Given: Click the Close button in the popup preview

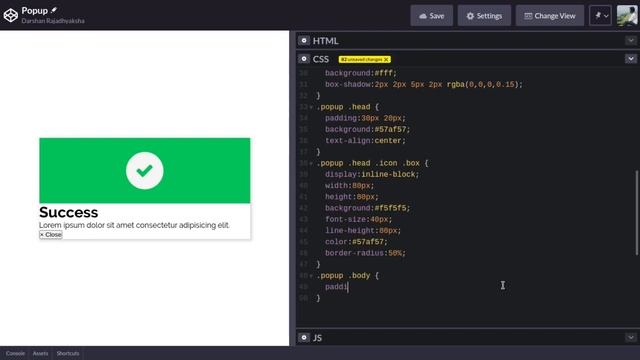Looking at the screenshot, I should (51, 235).
